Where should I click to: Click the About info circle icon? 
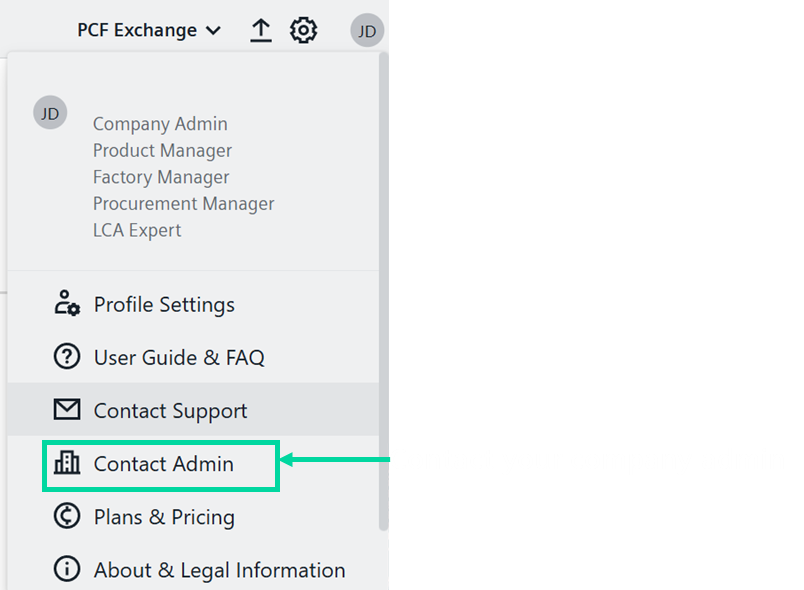[x=67, y=569]
